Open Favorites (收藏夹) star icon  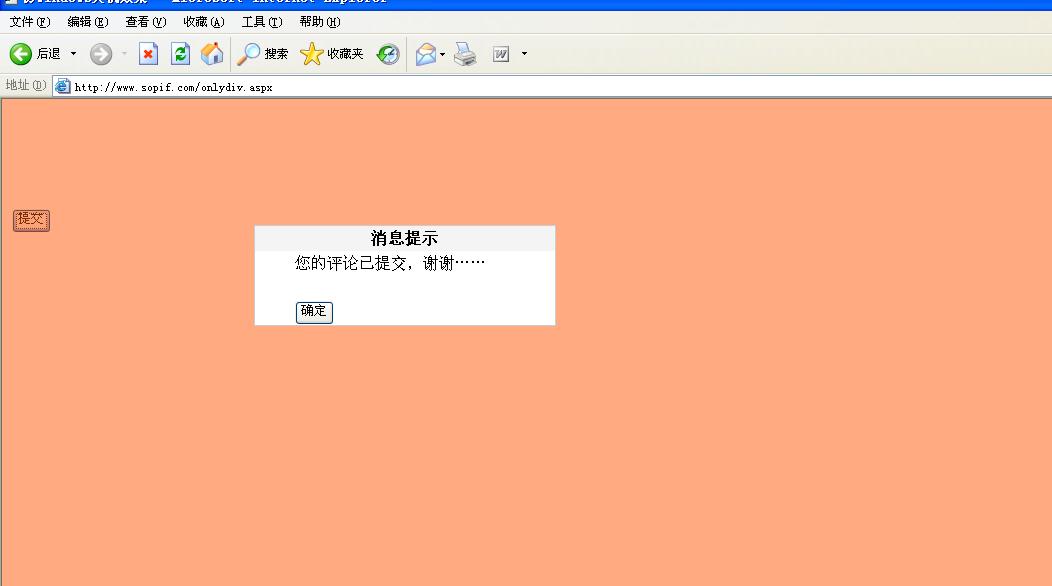click(311, 54)
